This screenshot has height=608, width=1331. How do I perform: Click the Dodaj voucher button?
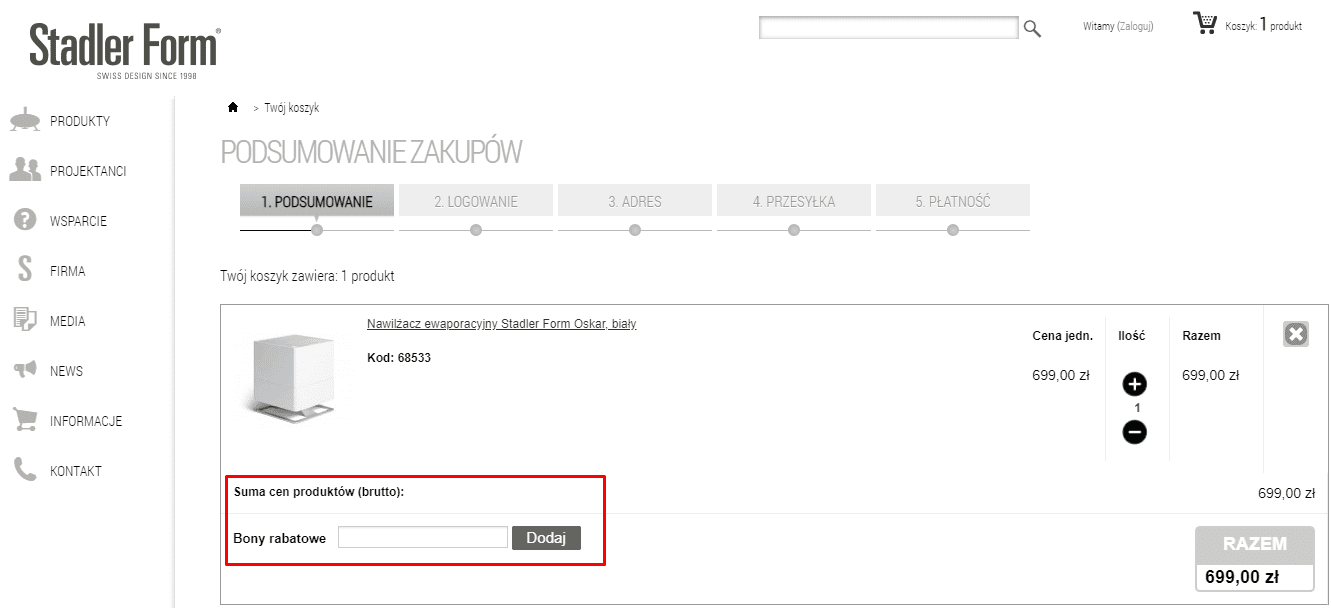[x=546, y=538]
